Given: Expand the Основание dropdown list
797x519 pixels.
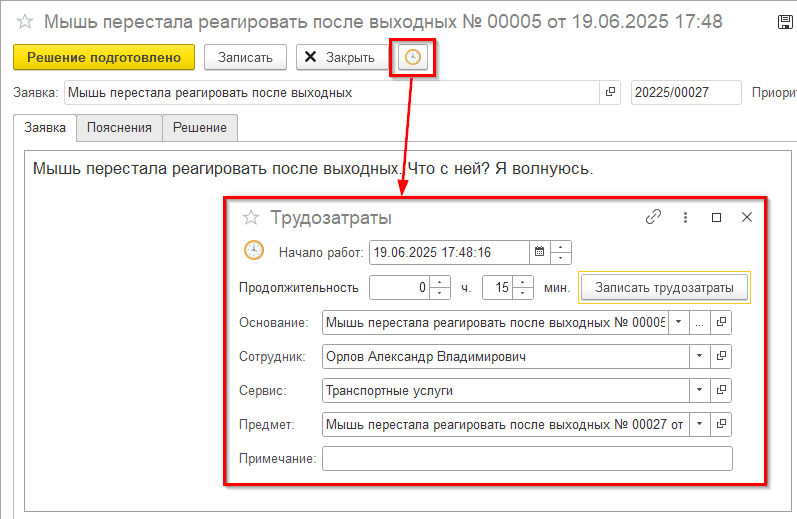Looking at the screenshot, I should pyautogui.click(x=679, y=322).
